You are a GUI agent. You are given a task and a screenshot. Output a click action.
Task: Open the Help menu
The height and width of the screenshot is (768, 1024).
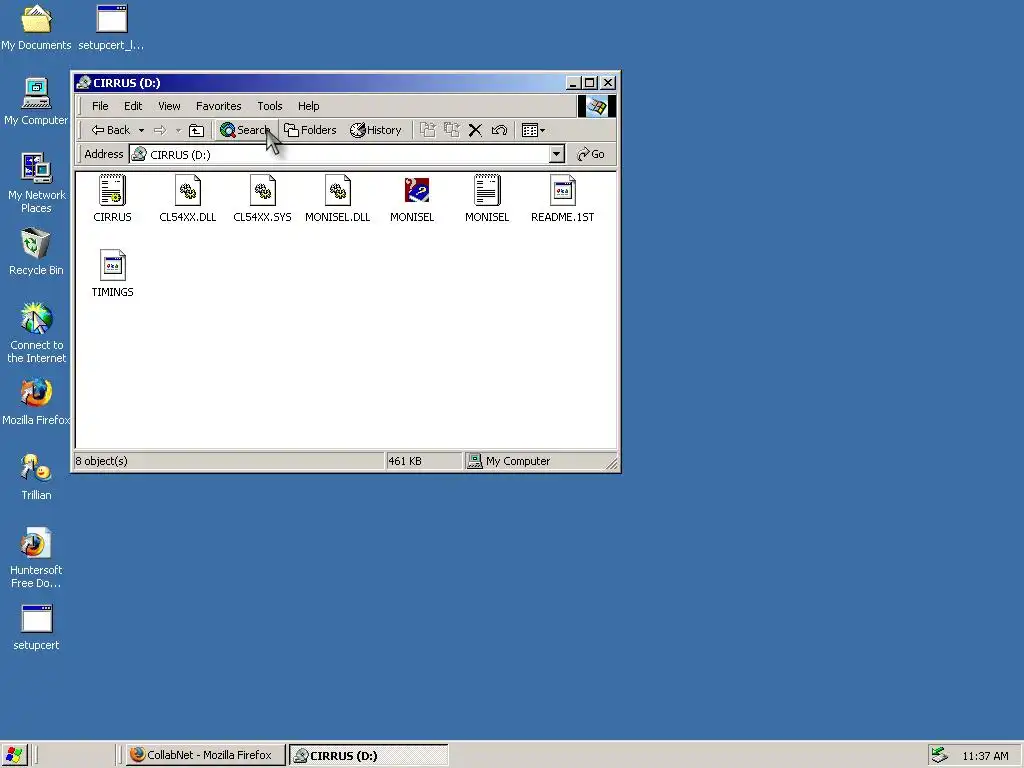click(x=309, y=106)
